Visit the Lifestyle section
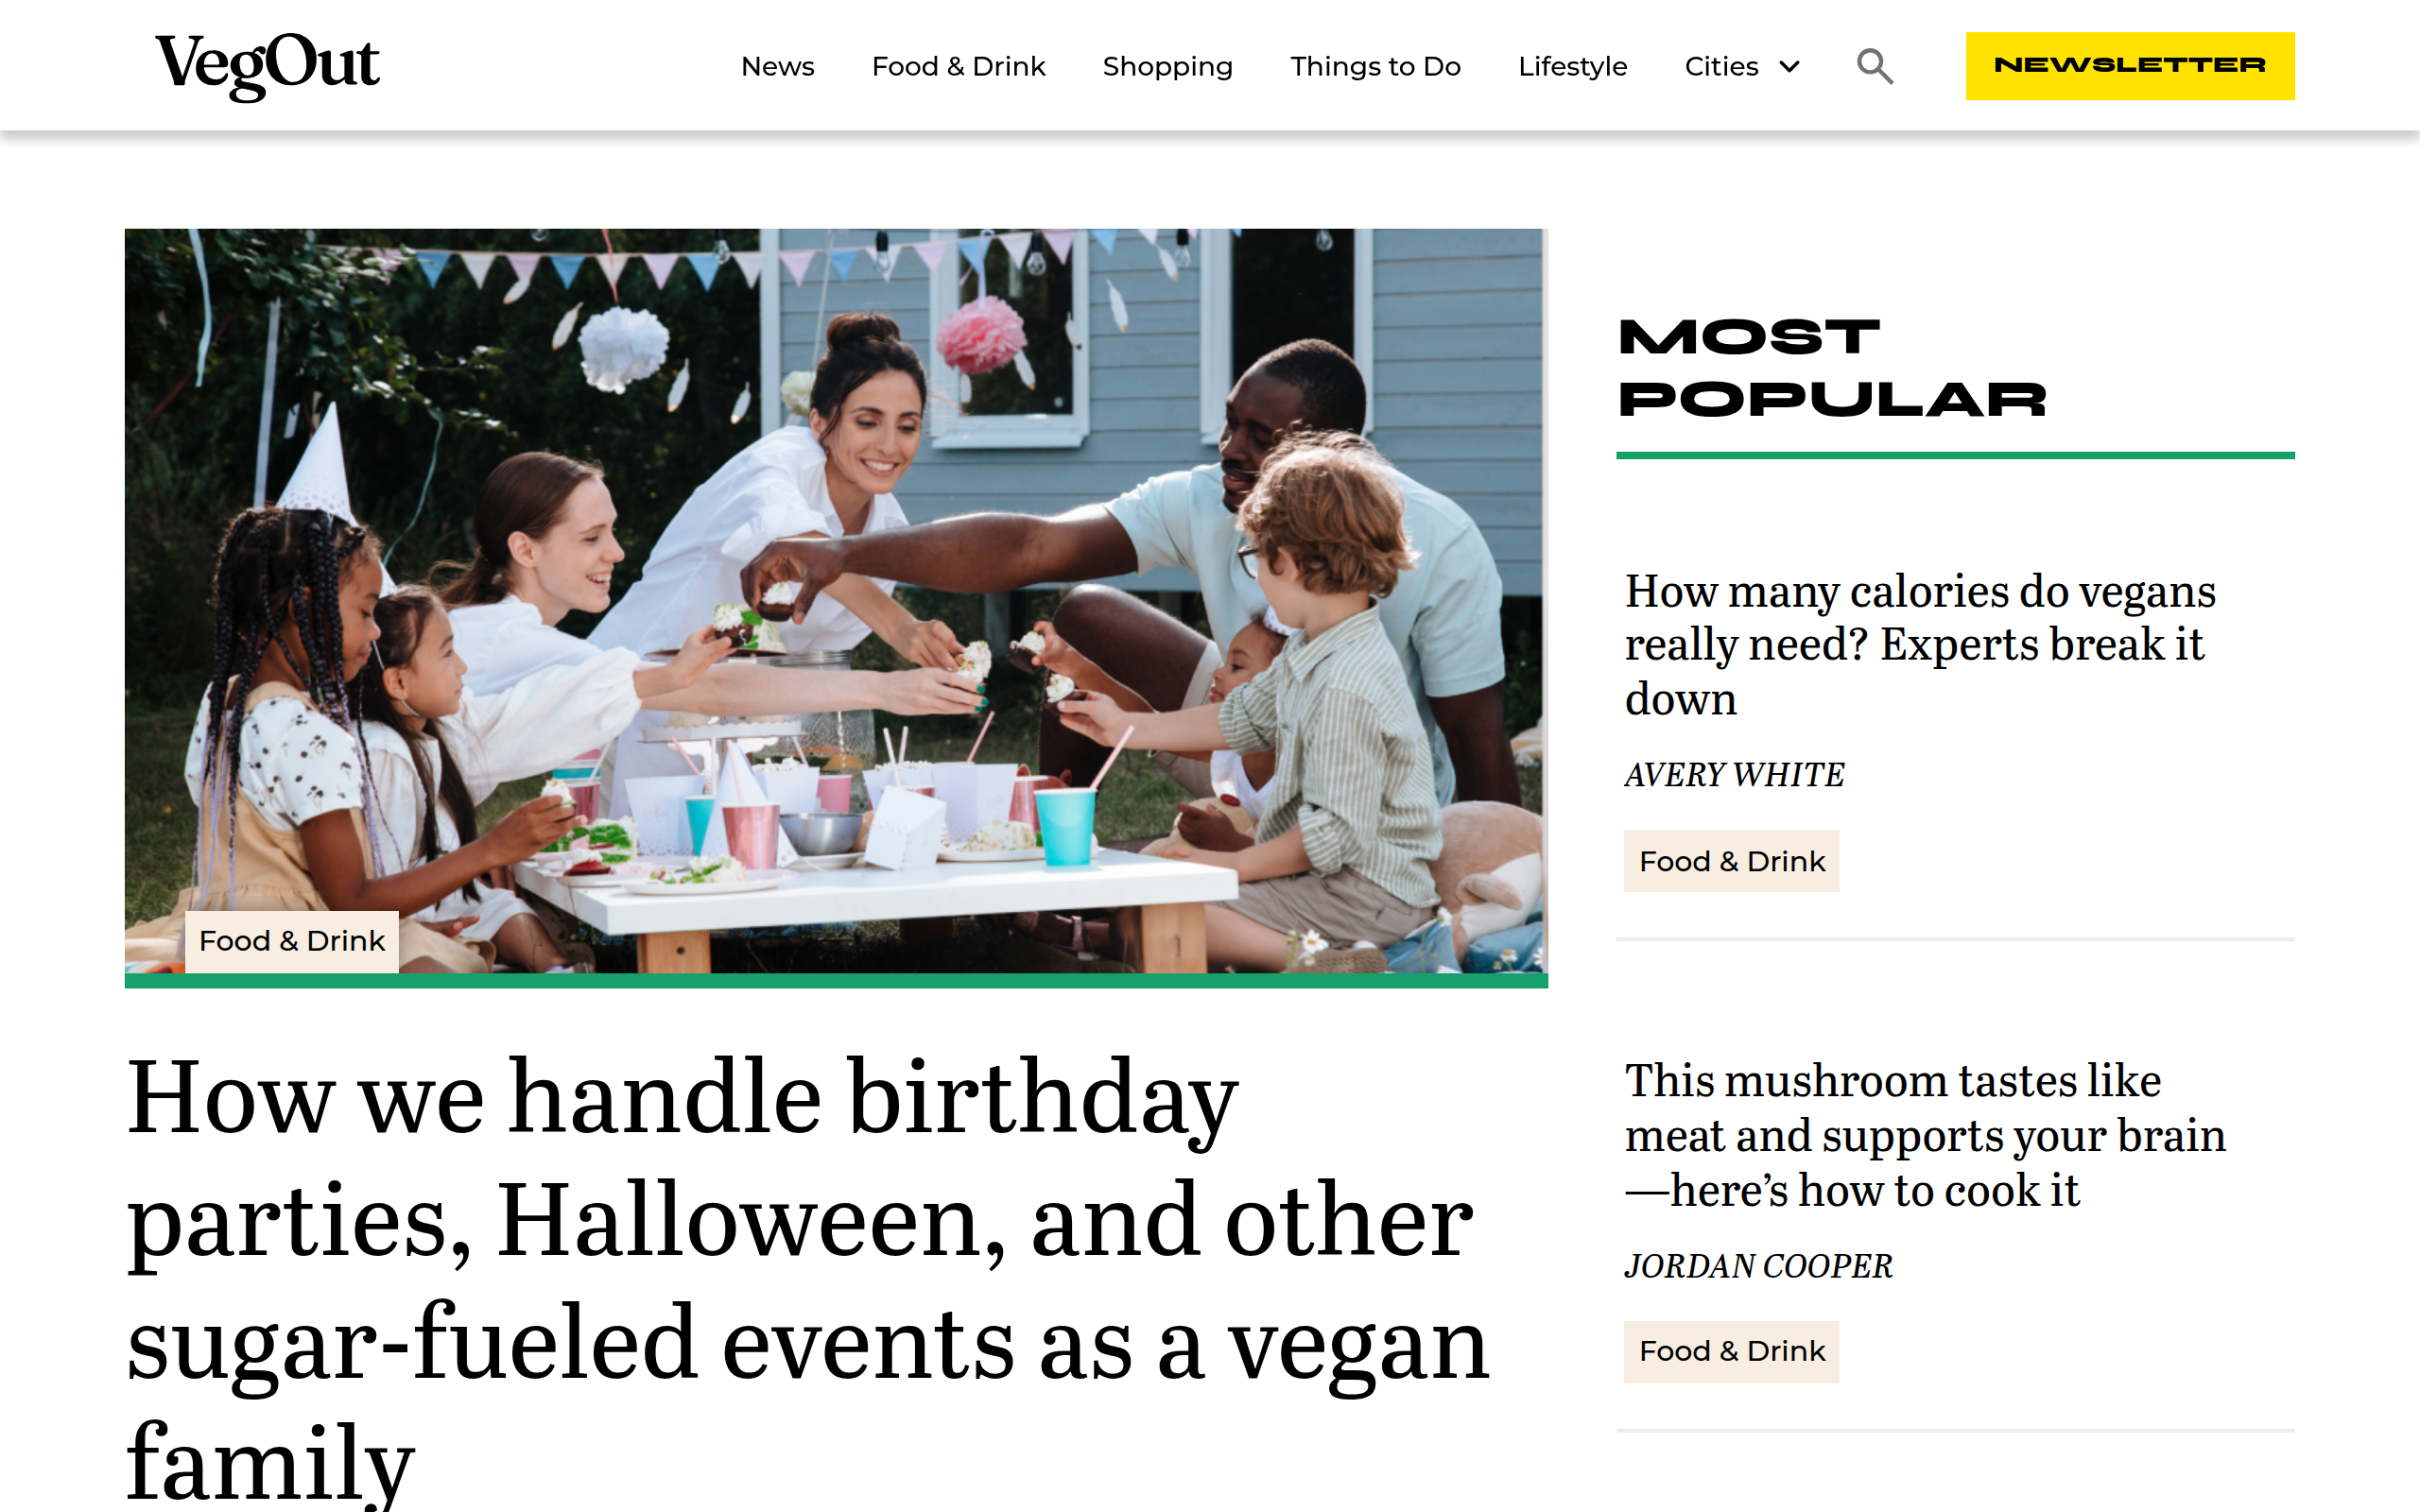 1572,66
